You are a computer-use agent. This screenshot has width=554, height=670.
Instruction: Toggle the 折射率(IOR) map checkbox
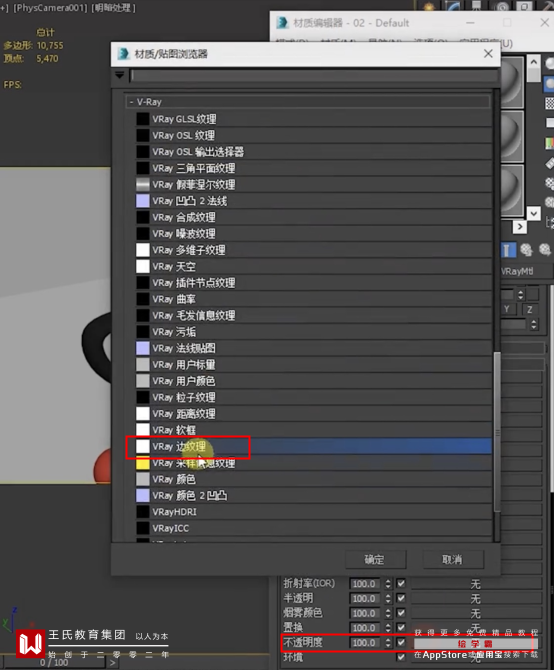401,583
